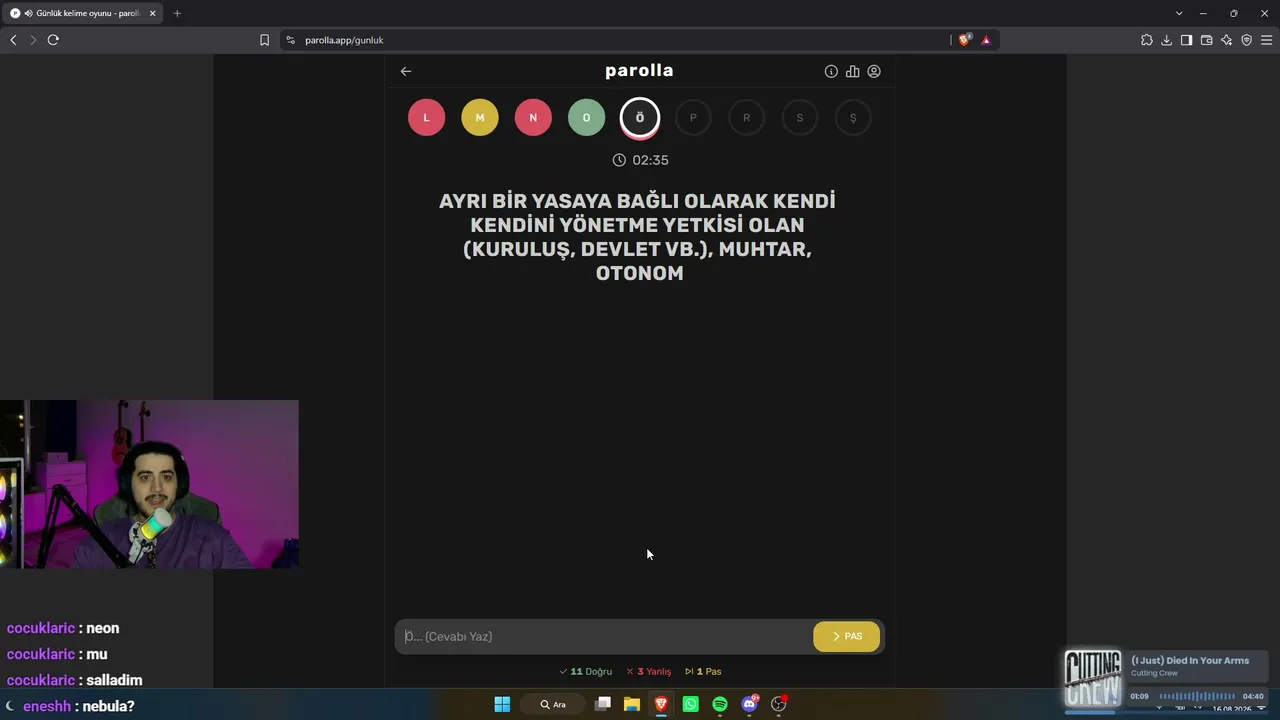Bookmark this page
The height and width of the screenshot is (720, 1280).
click(x=264, y=40)
